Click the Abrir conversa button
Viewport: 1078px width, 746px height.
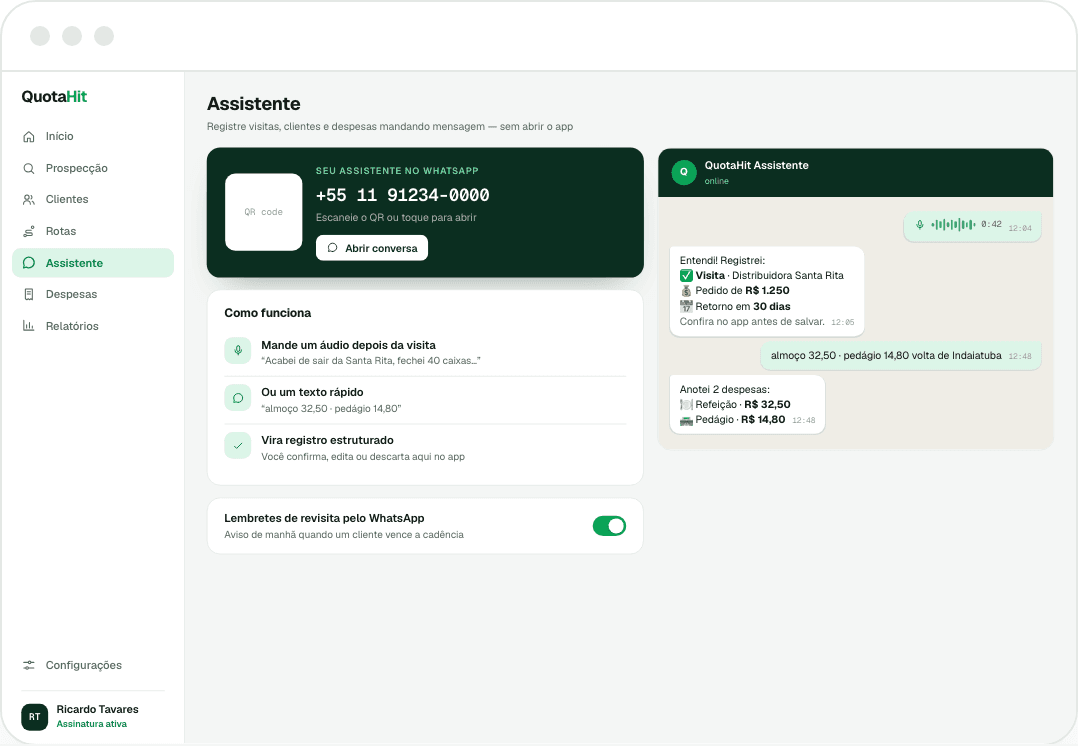pos(372,248)
